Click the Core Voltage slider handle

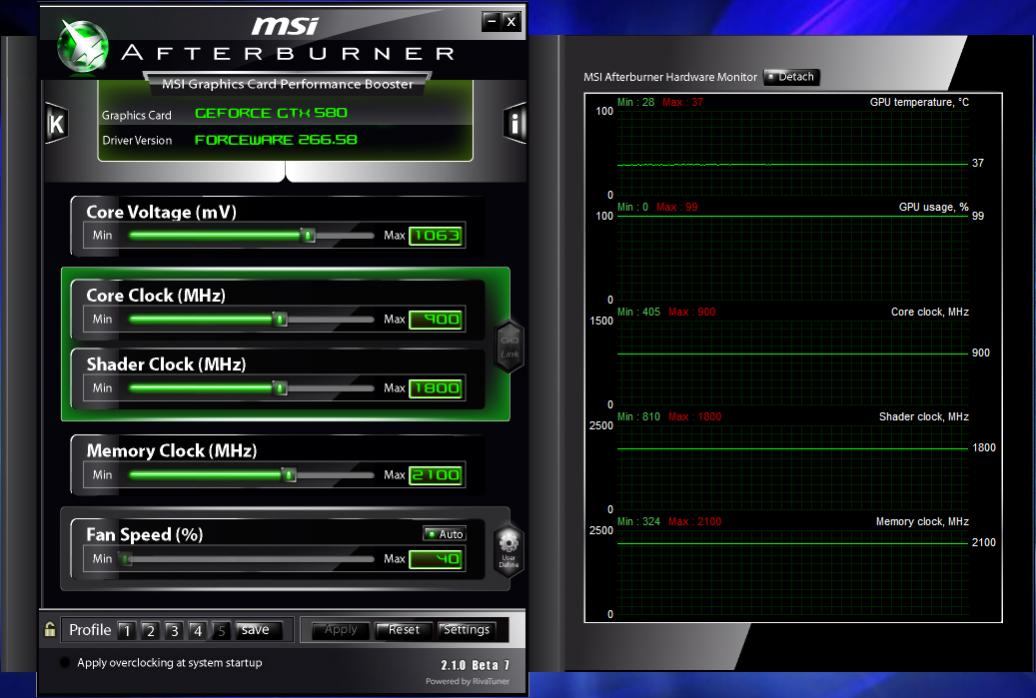[308, 235]
